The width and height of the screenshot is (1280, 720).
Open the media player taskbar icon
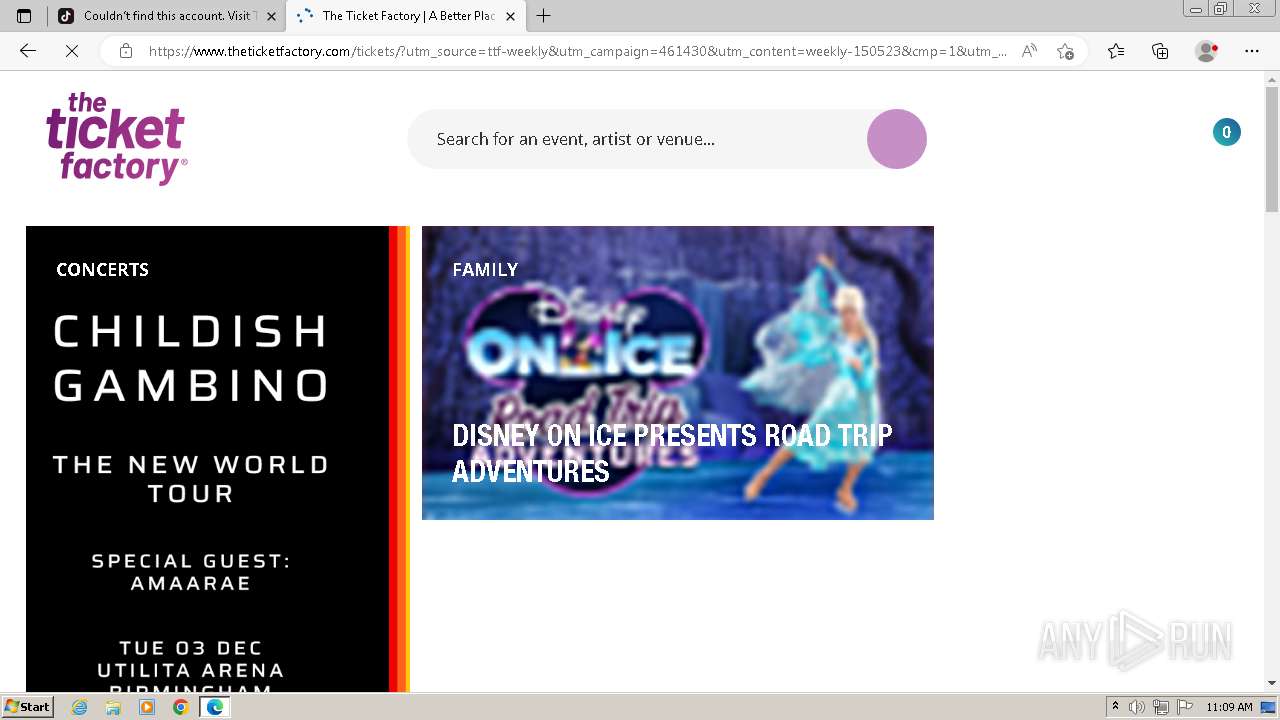point(147,707)
